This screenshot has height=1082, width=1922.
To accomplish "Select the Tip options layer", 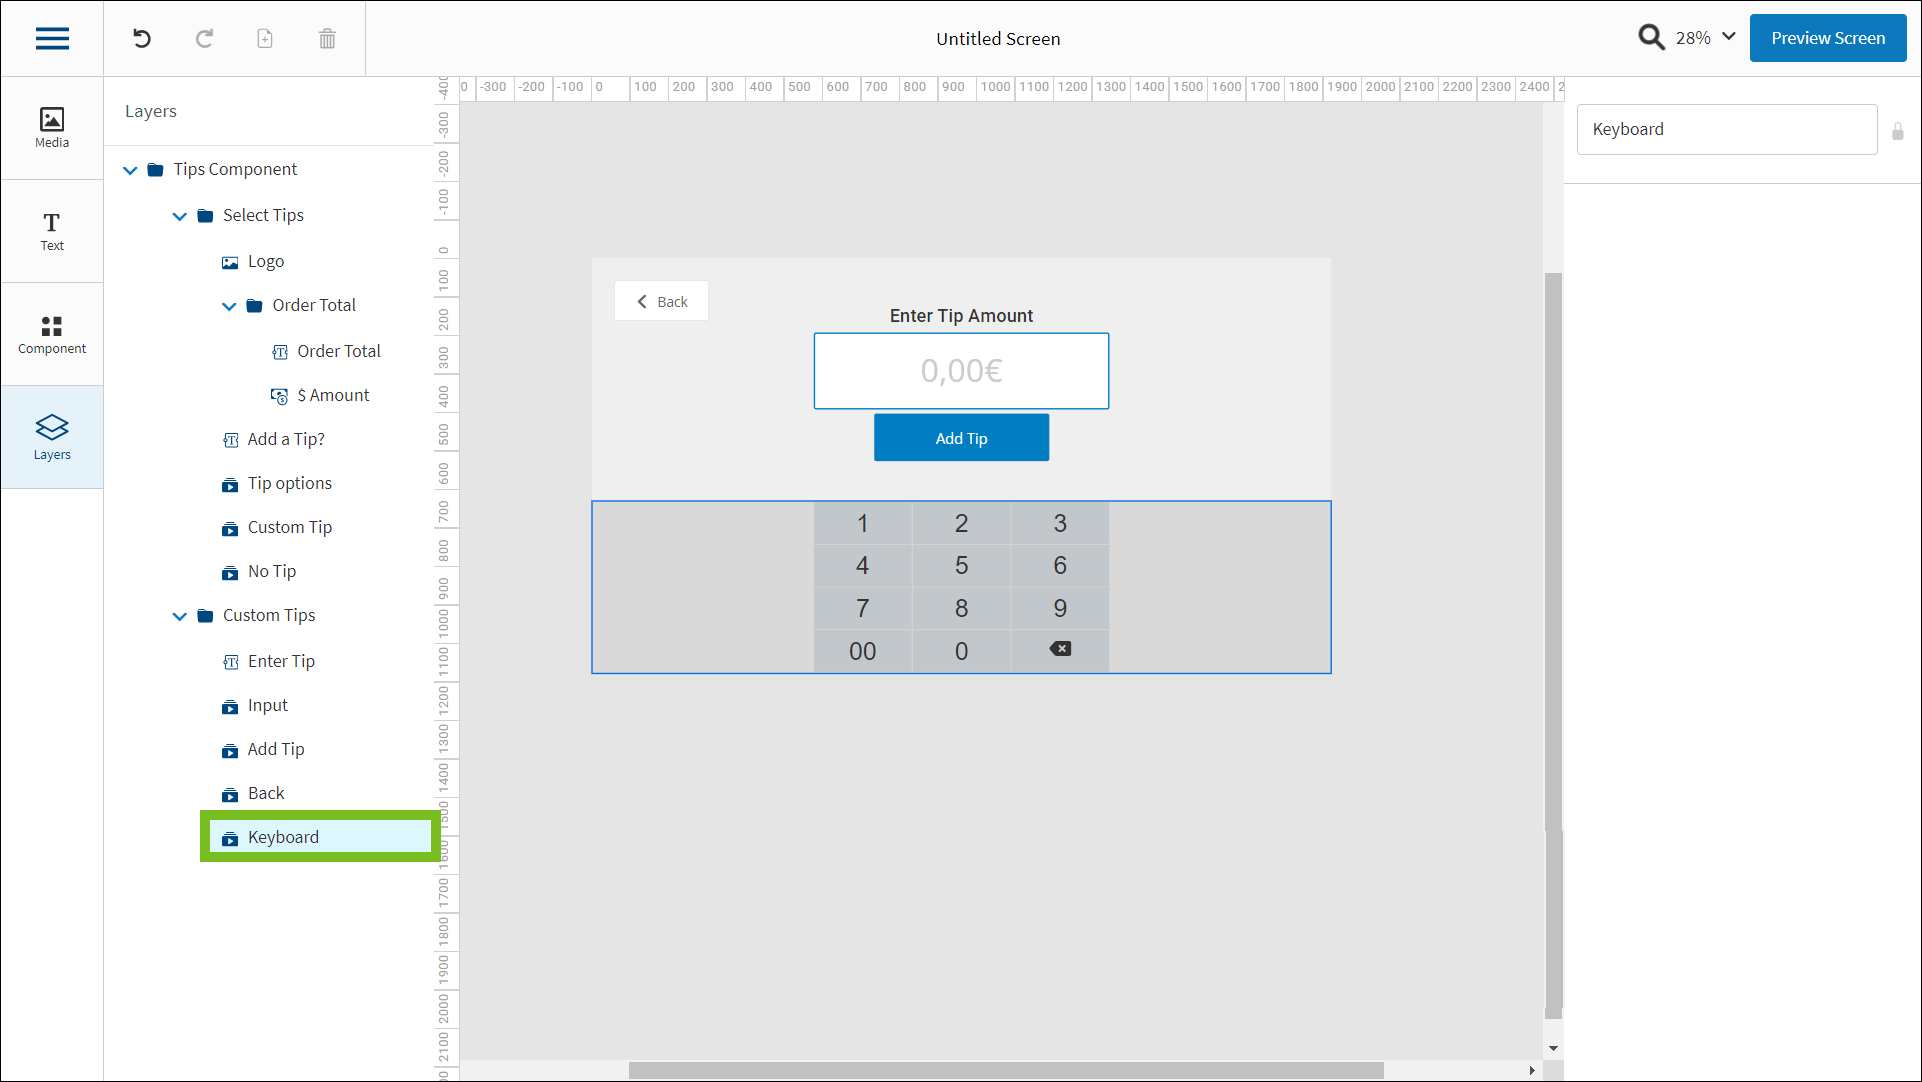I will click(x=289, y=484).
